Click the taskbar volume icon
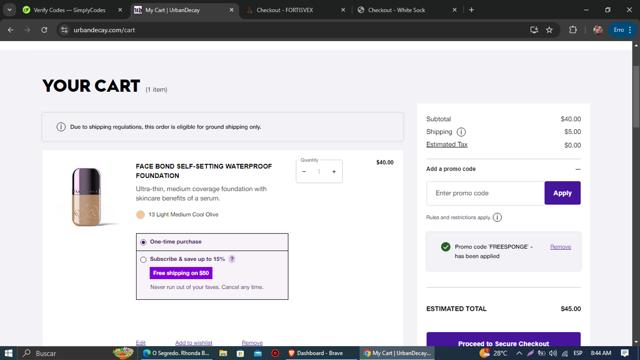This screenshot has height=360, width=640. 553,353
